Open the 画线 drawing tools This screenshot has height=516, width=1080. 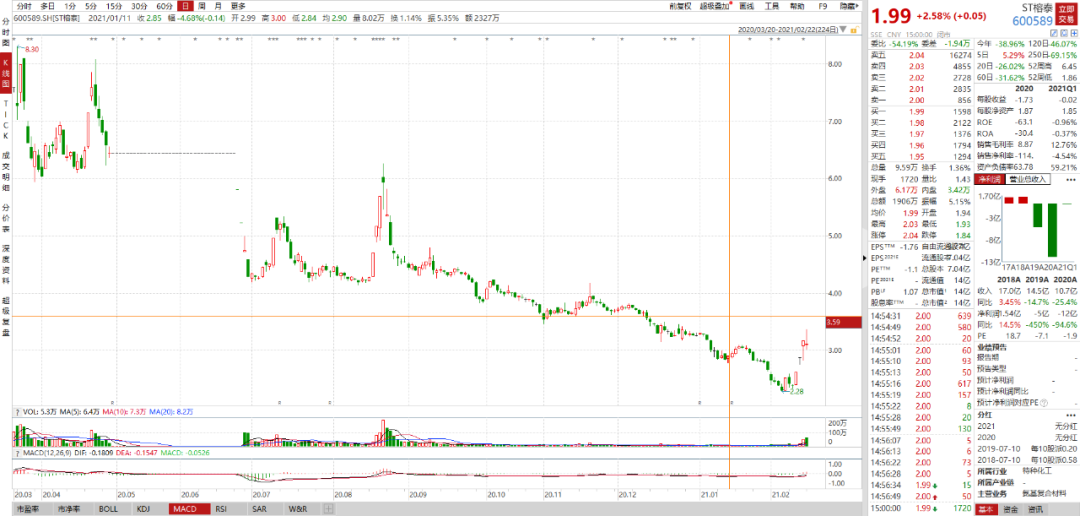tap(746, 6)
